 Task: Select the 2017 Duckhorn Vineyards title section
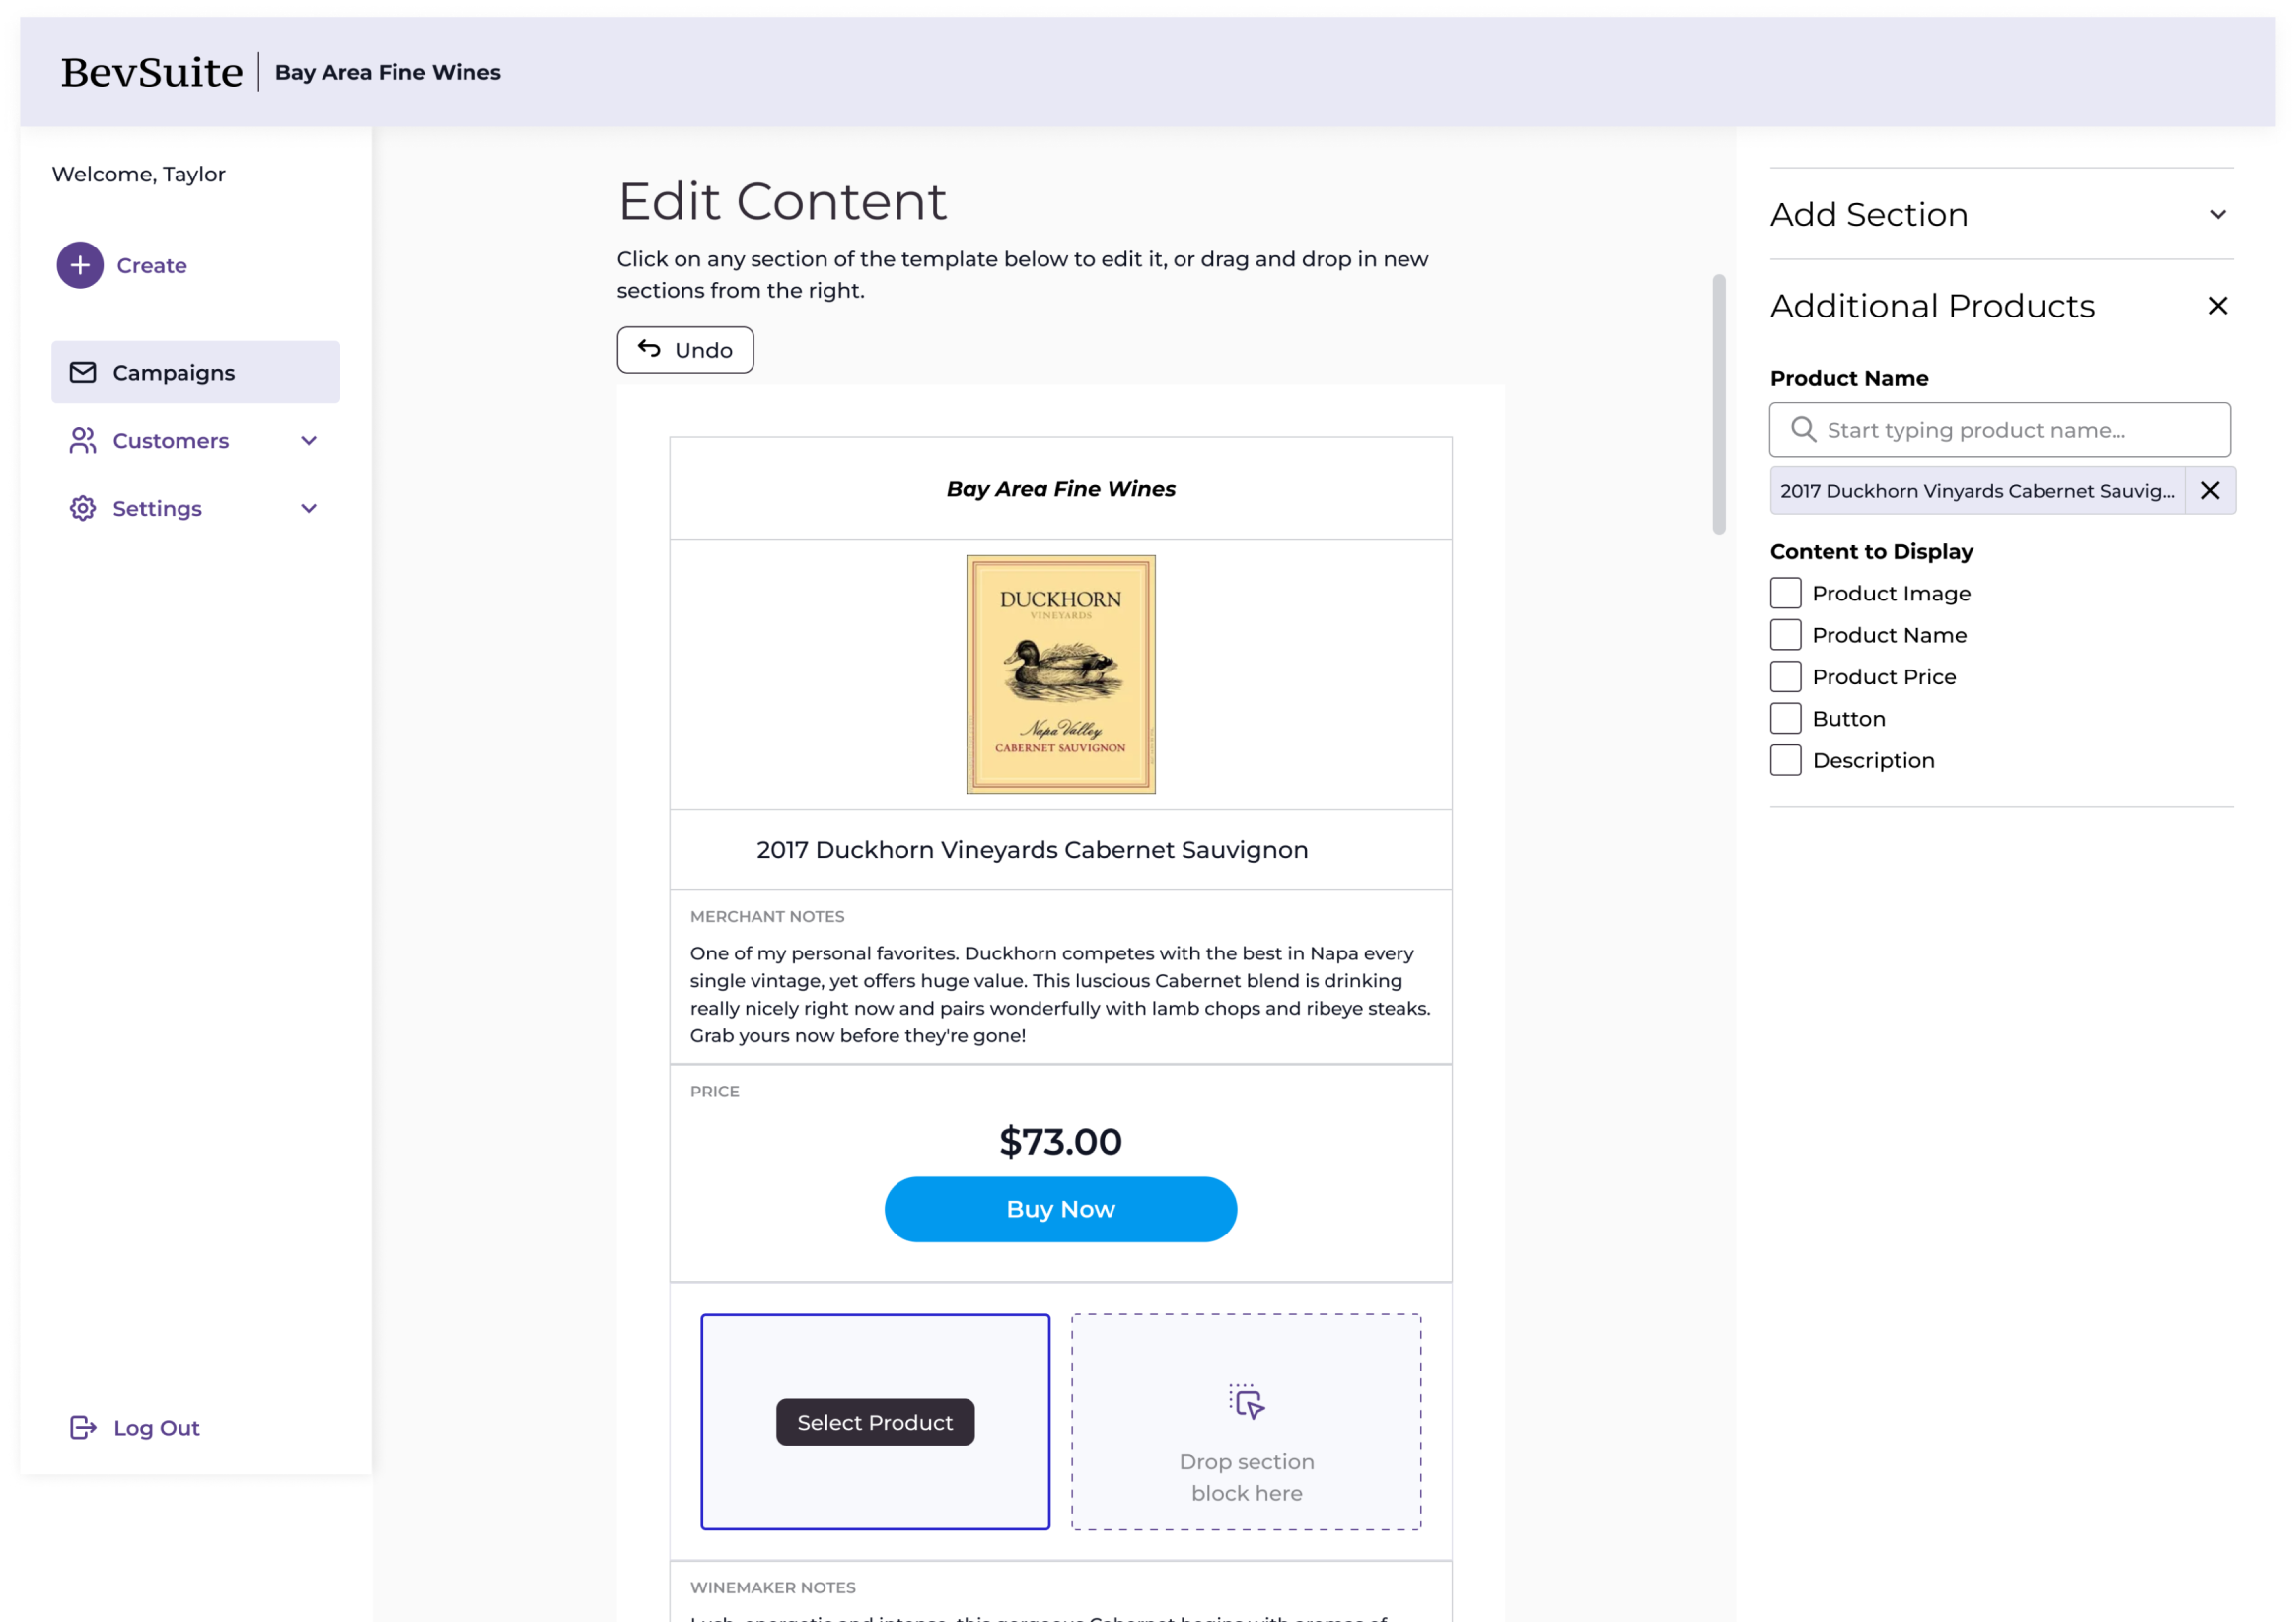pyautogui.click(x=1061, y=850)
